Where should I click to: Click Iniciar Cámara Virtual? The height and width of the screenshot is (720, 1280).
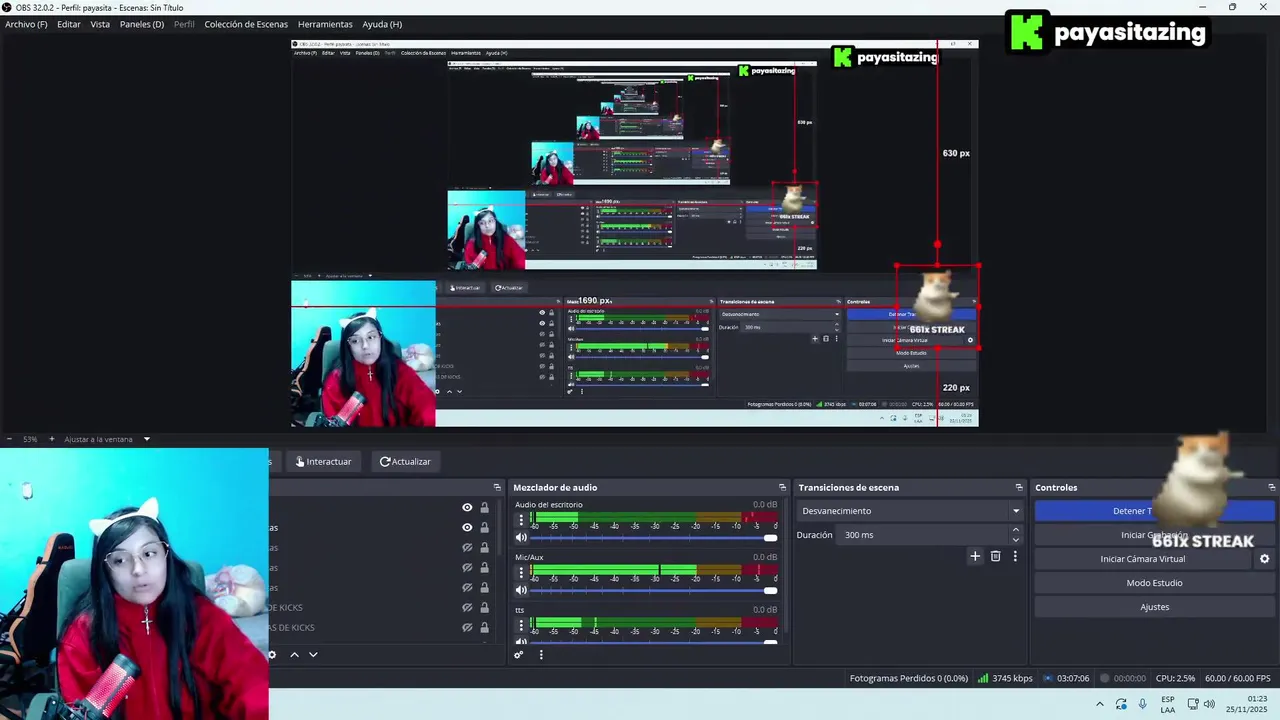(1143, 559)
